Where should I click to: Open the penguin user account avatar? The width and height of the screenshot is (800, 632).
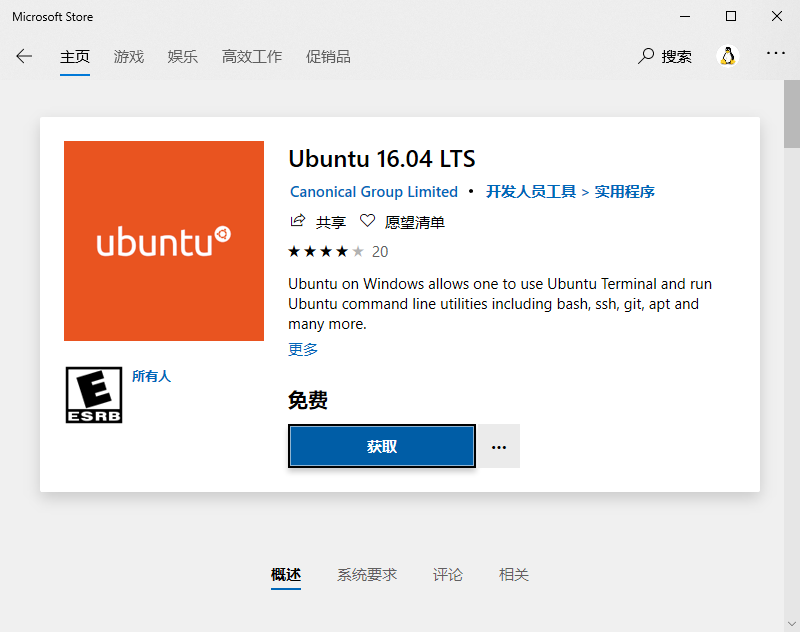tap(728, 56)
